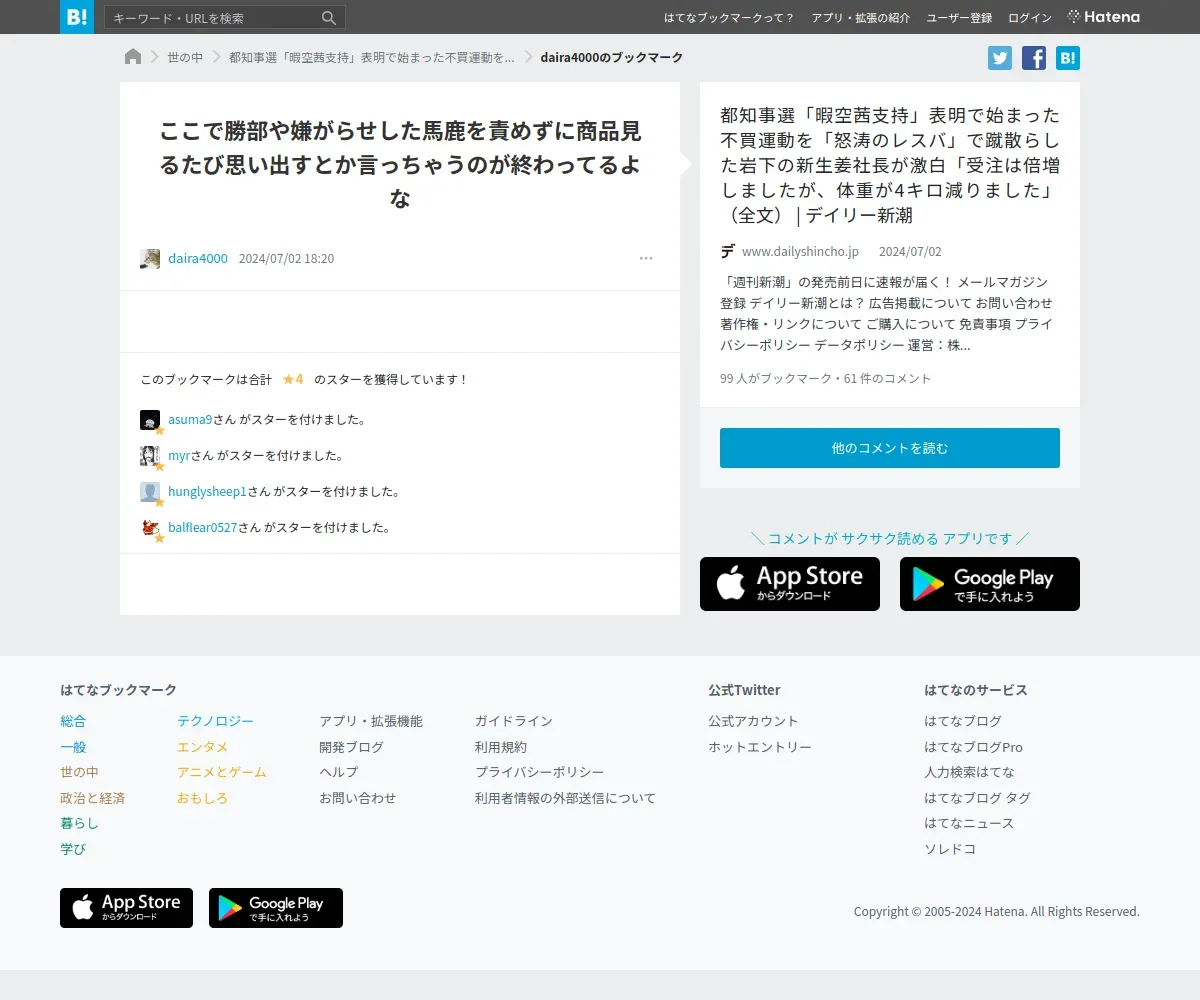Open the footer 政治と経済 category

(92, 798)
